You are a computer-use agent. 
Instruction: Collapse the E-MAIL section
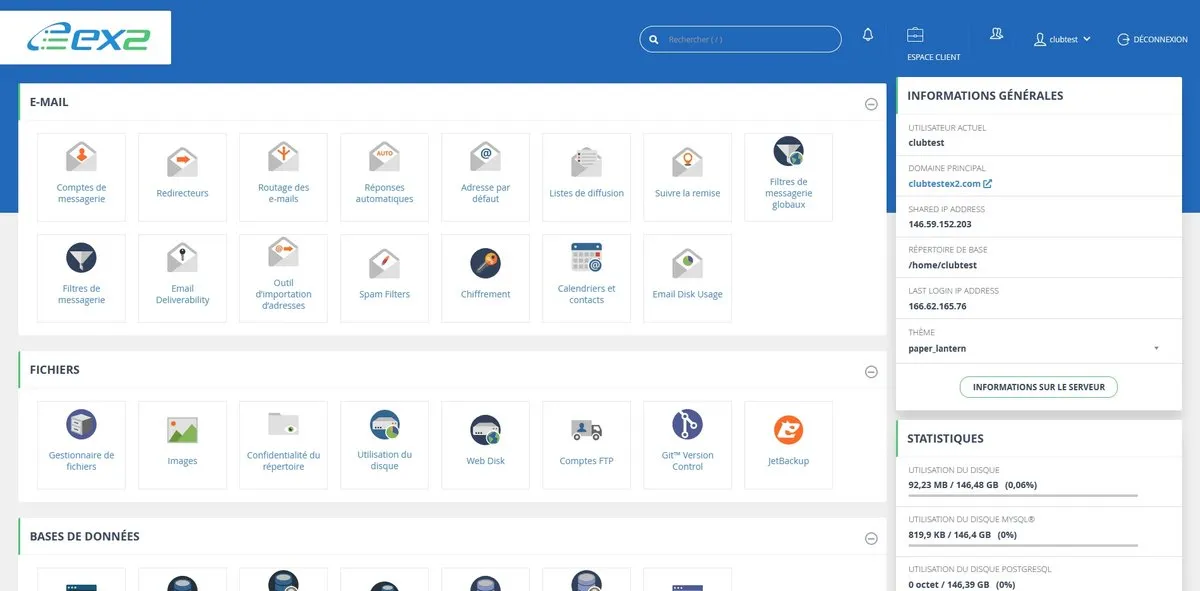click(871, 104)
